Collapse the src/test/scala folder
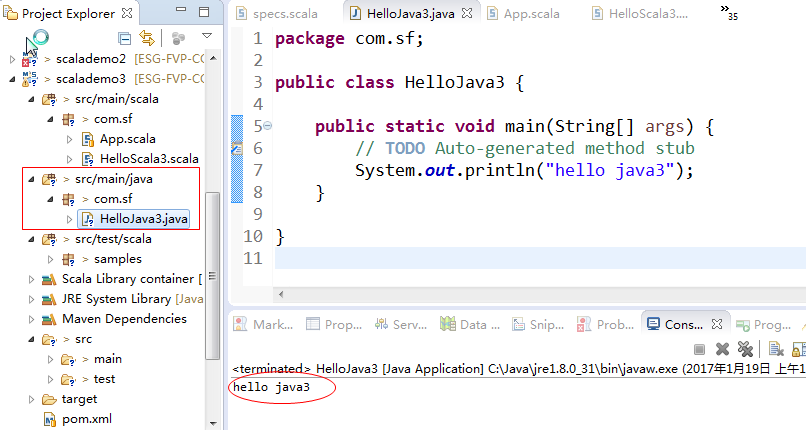Image resolution: width=806 pixels, height=430 pixels. pos(31,239)
